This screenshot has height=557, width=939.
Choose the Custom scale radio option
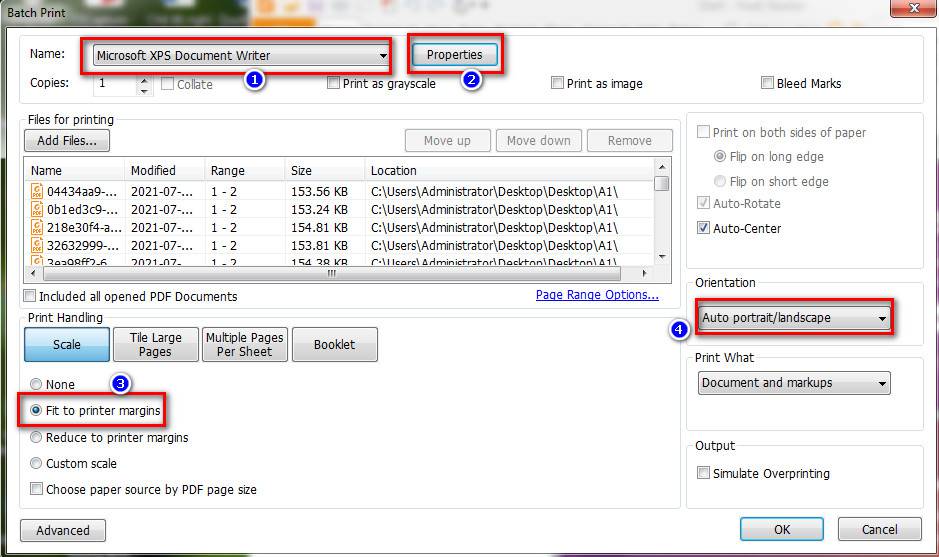click(36, 463)
